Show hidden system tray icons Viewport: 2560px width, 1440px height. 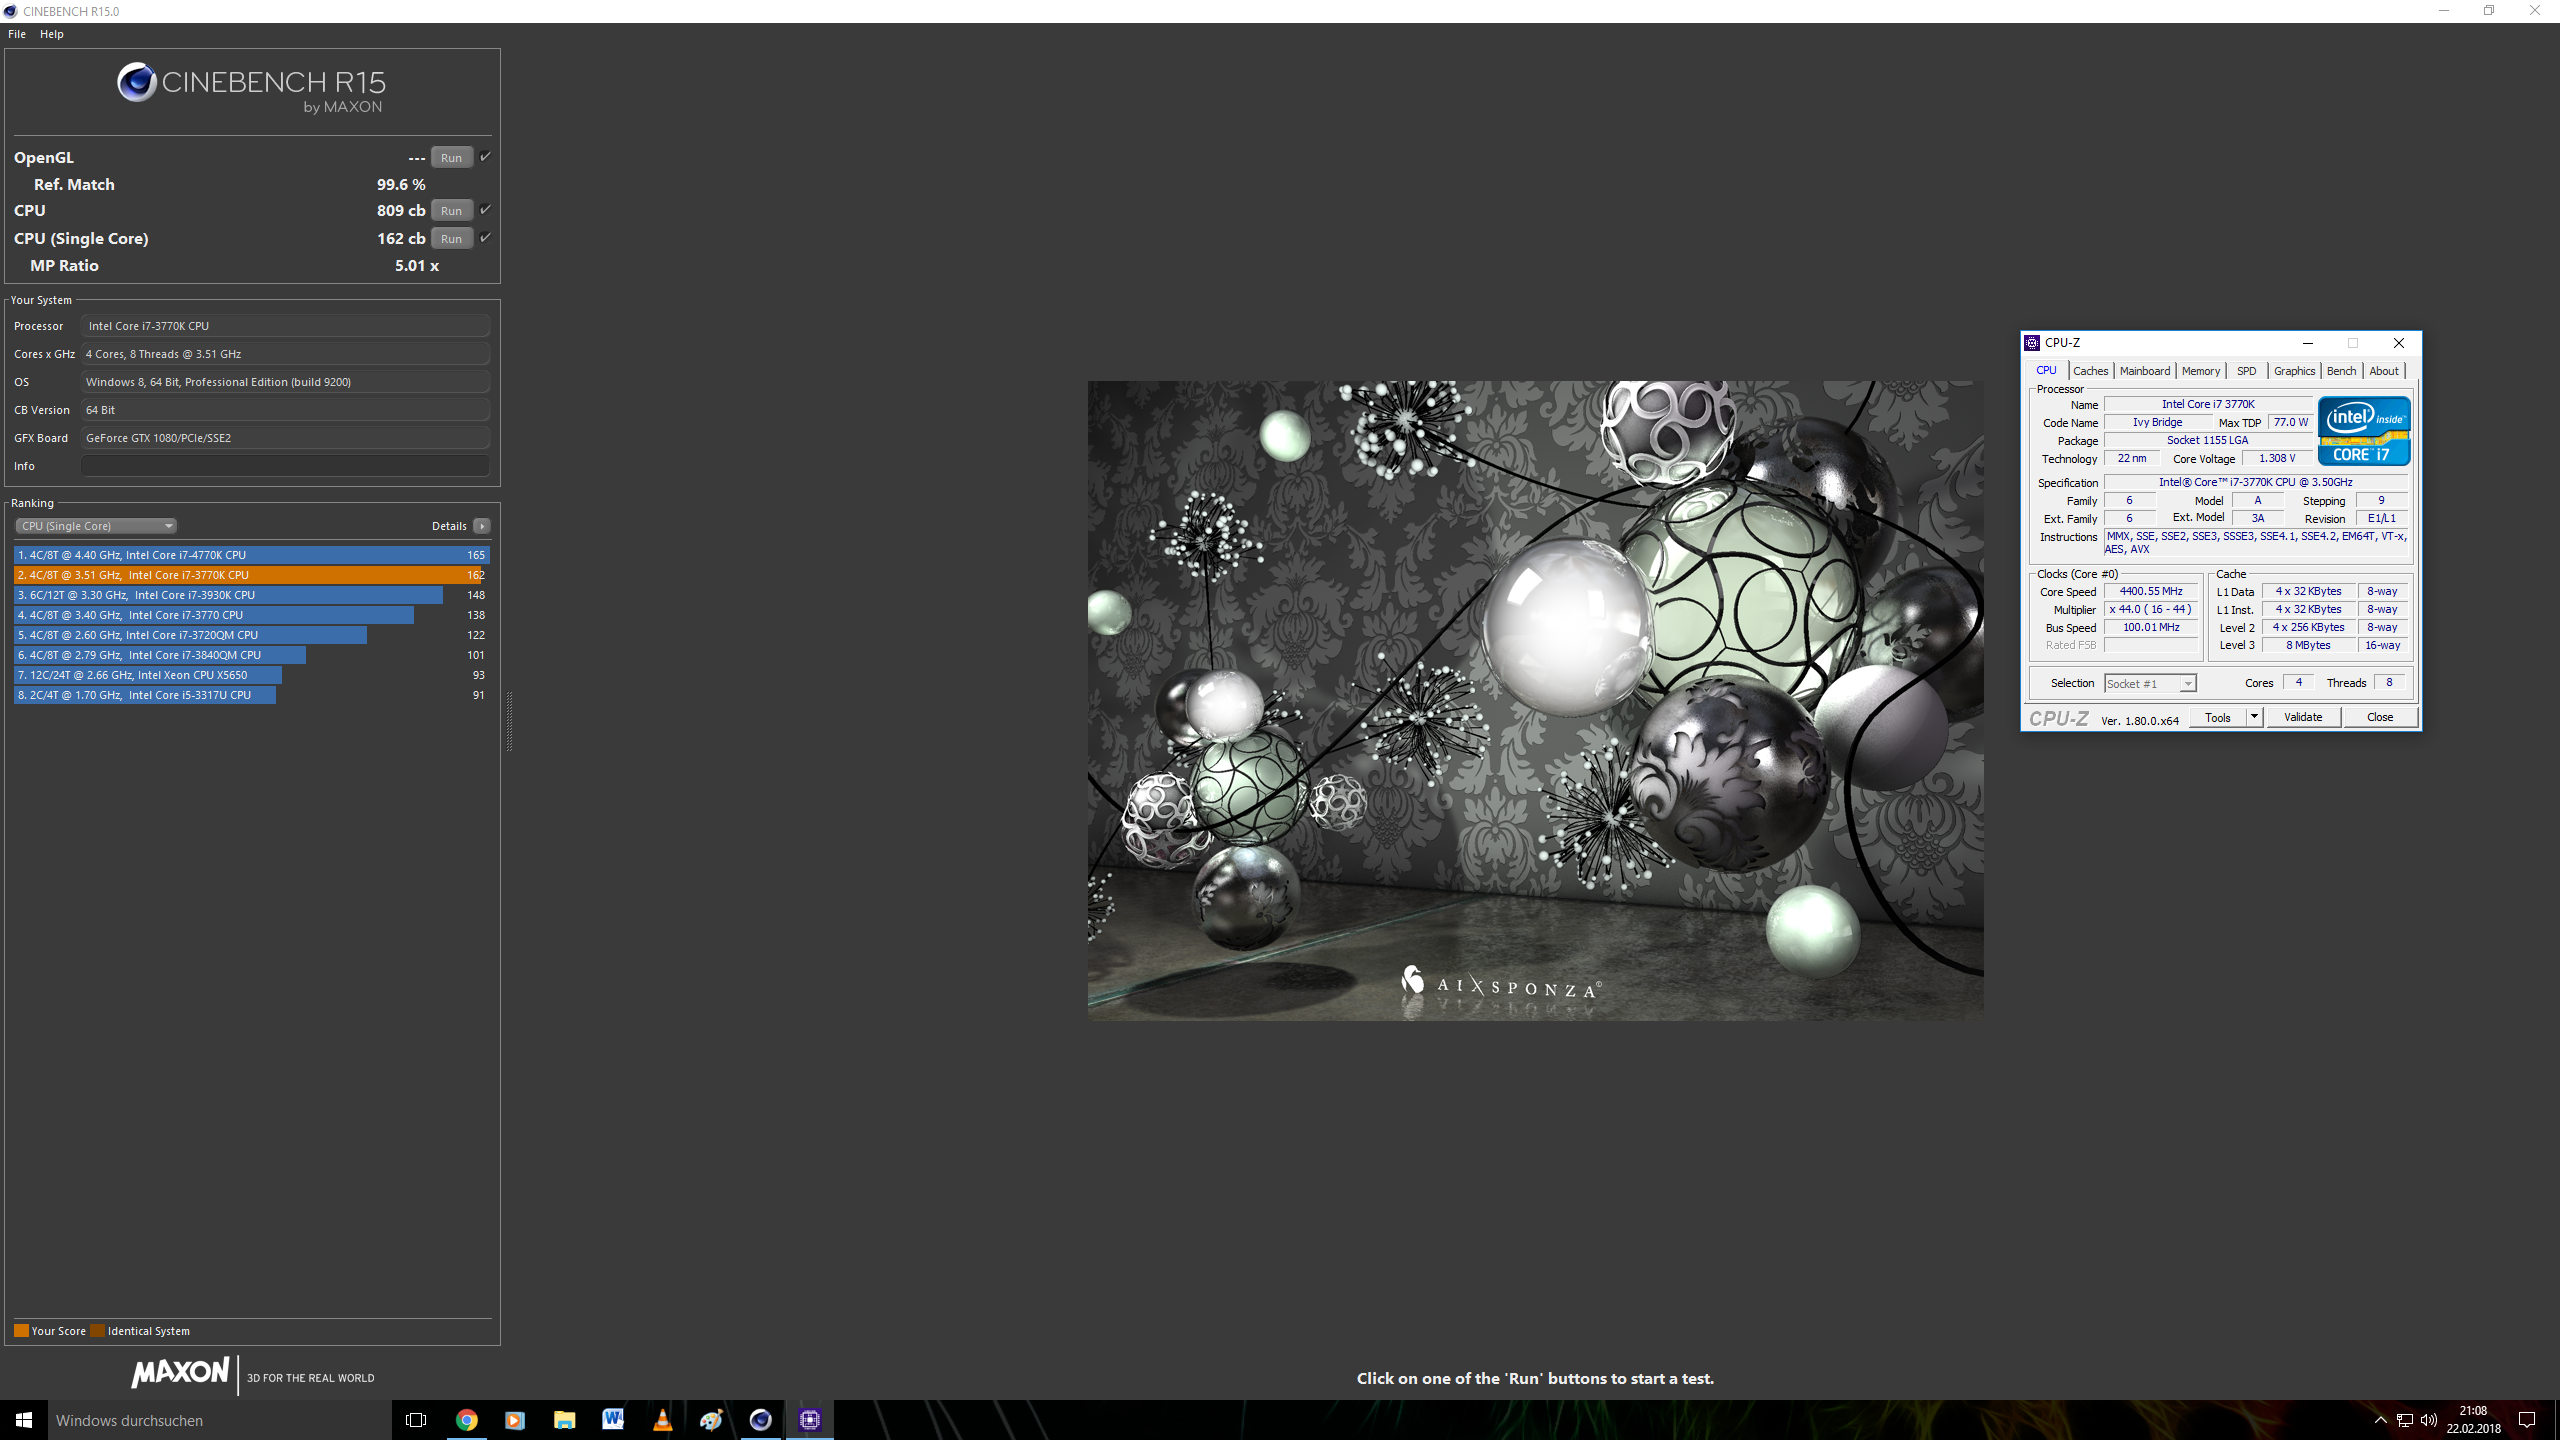[x=2380, y=1420]
